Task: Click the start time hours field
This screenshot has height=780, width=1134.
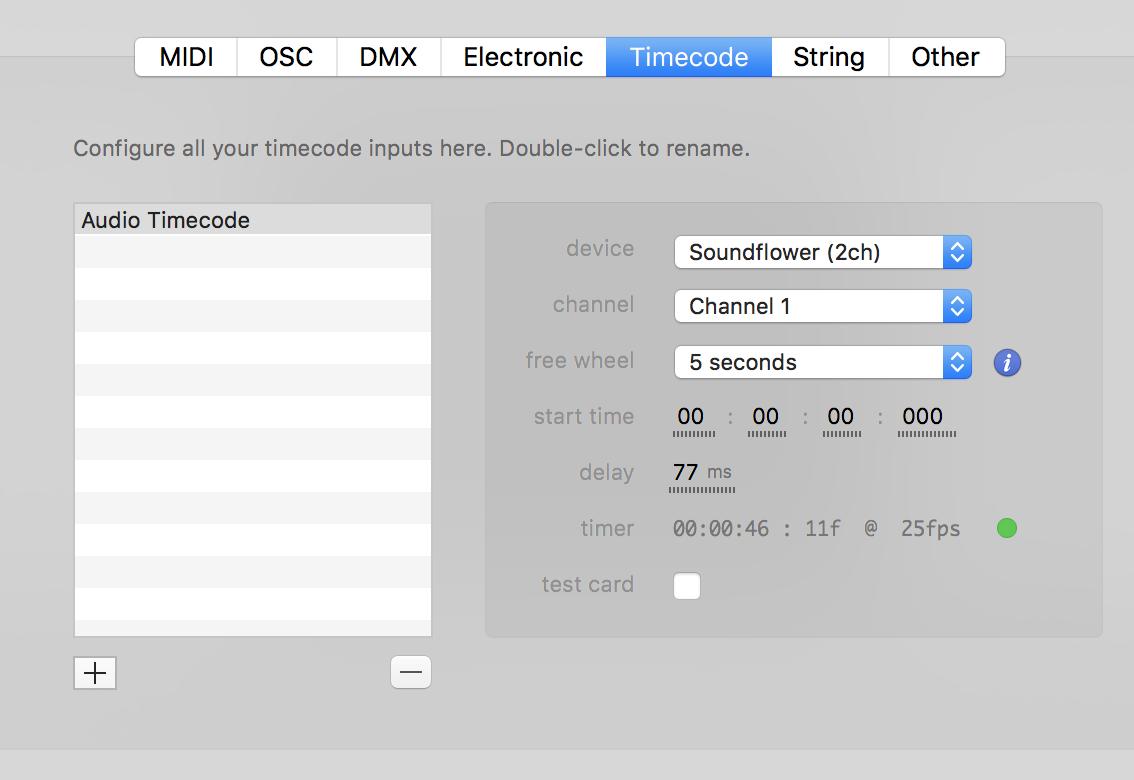Action: pyautogui.click(x=691, y=417)
